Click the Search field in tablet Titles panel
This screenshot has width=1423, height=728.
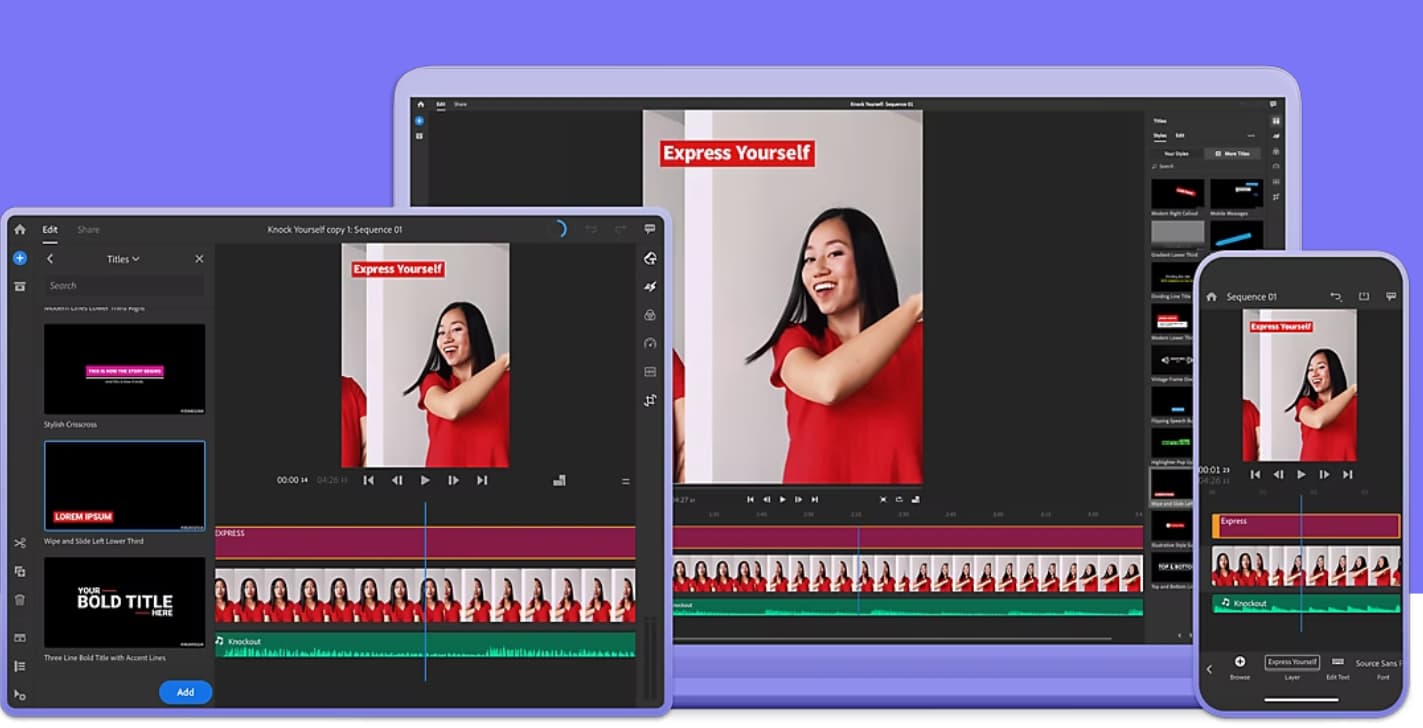pos(124,286)
